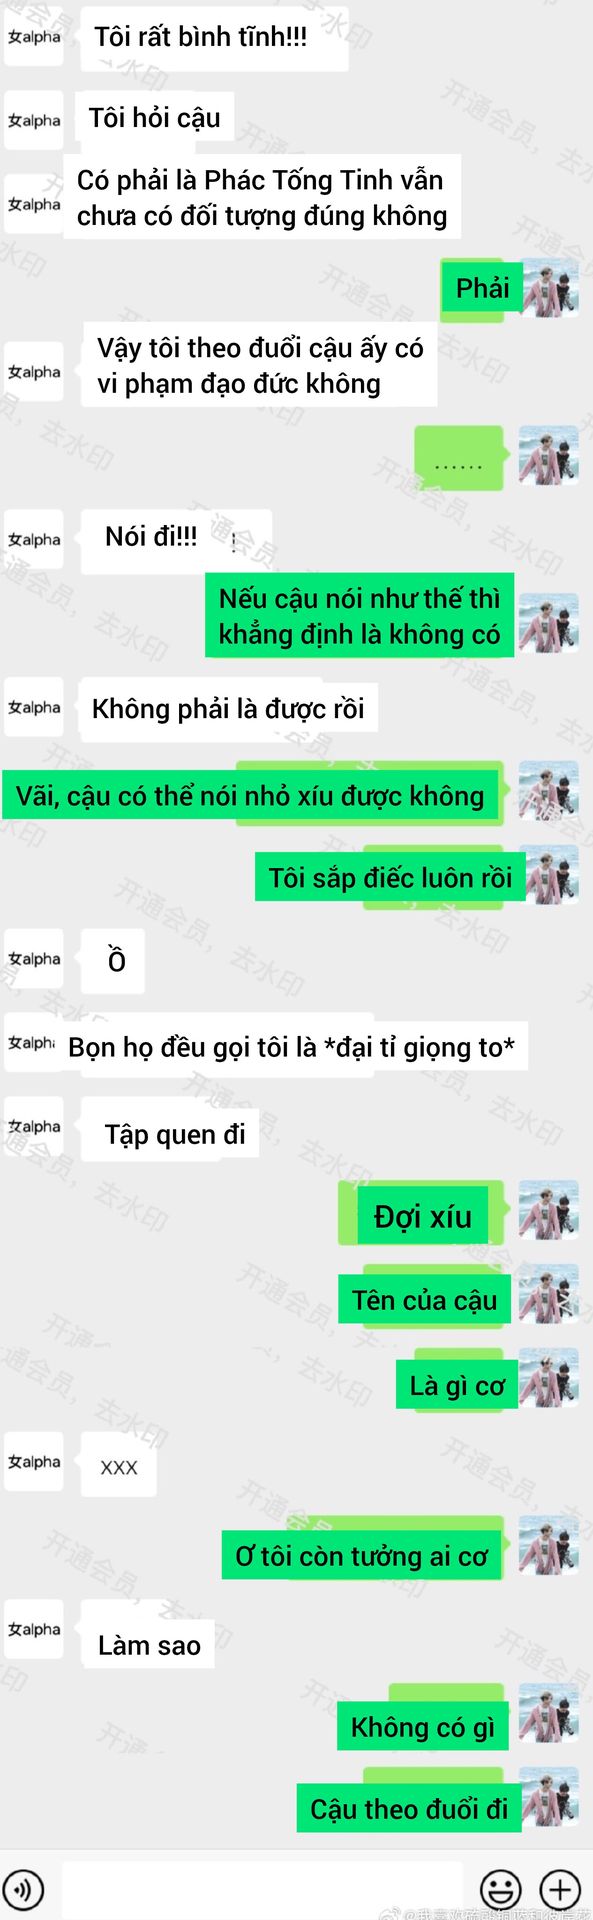Screen dimensions: 593x1920
Task: Tap the green "……" message bubble
Action: tap(459, 457)
